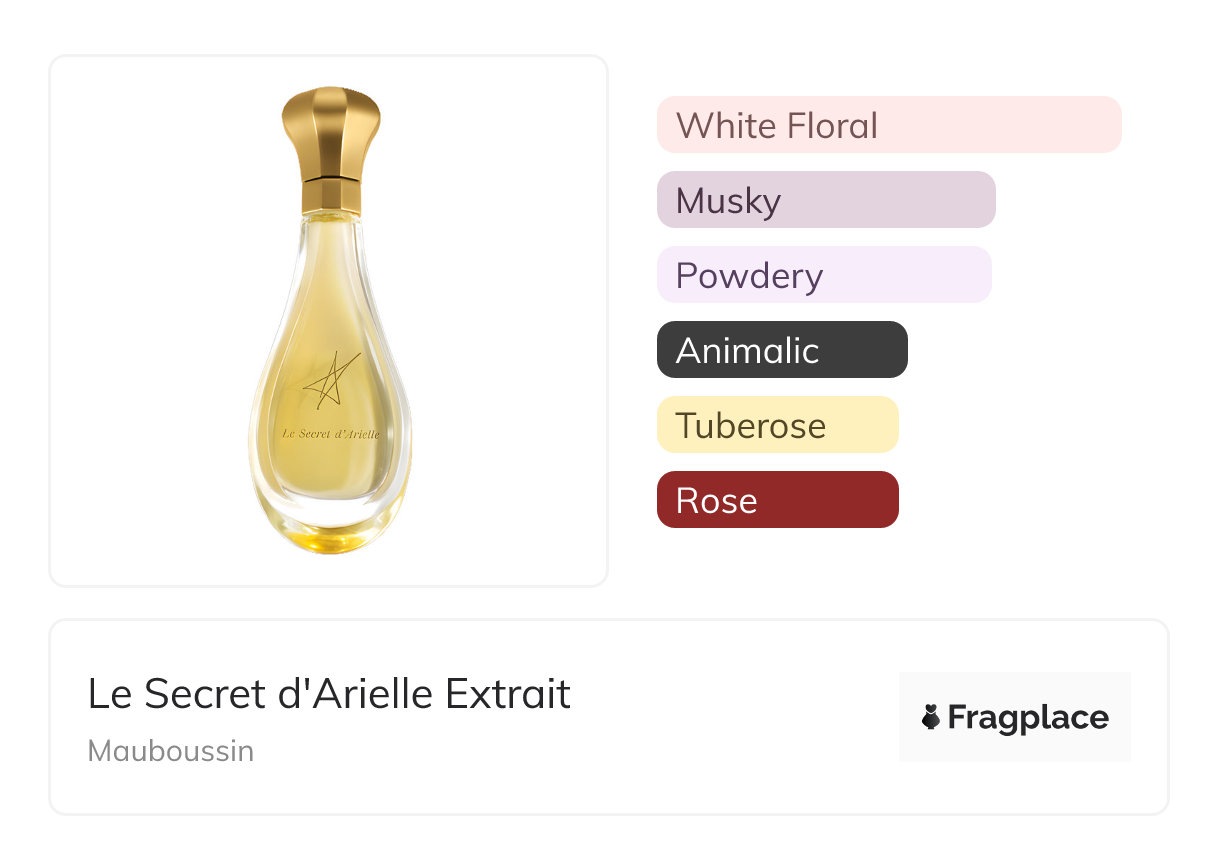
Task: Click the amber glass base of the bottle
Action: pos(329,536)
